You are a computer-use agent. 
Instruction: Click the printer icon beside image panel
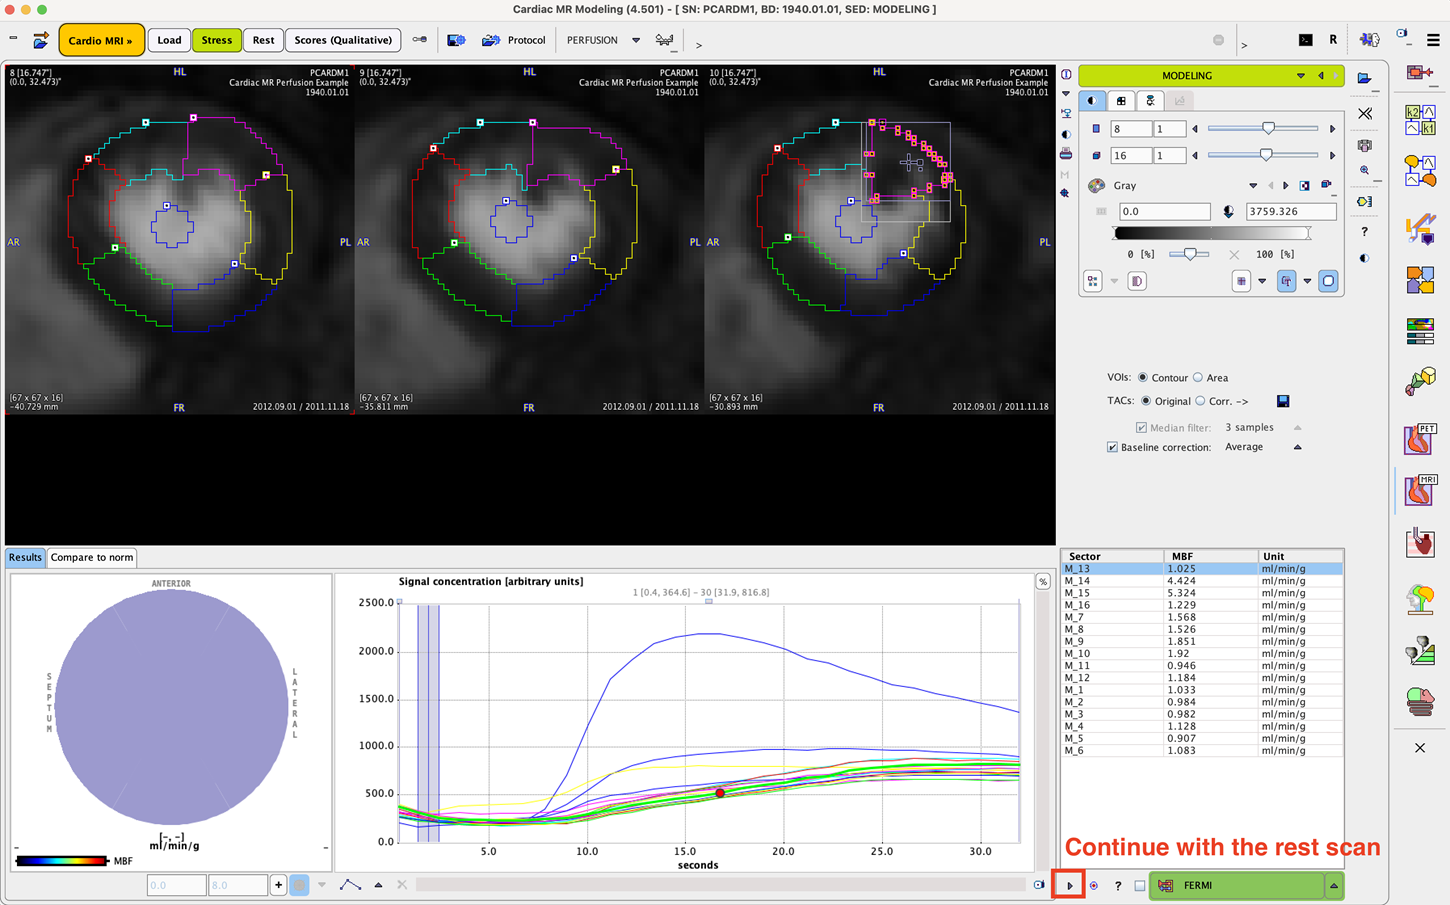click(x=1066, y=153)
